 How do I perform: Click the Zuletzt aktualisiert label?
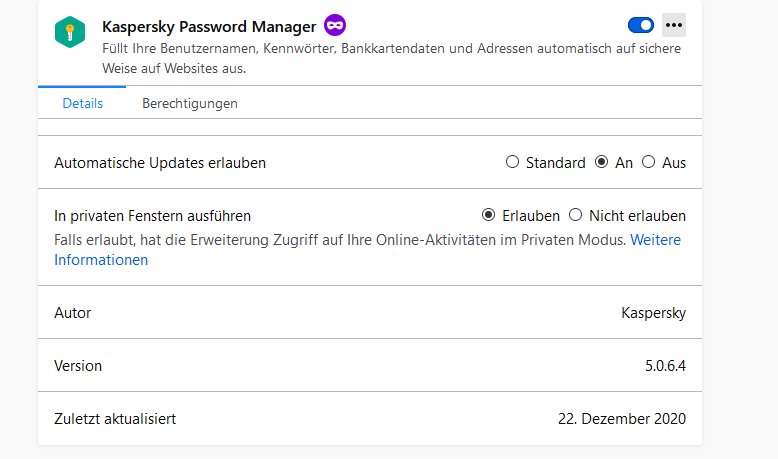click(115, 419)
